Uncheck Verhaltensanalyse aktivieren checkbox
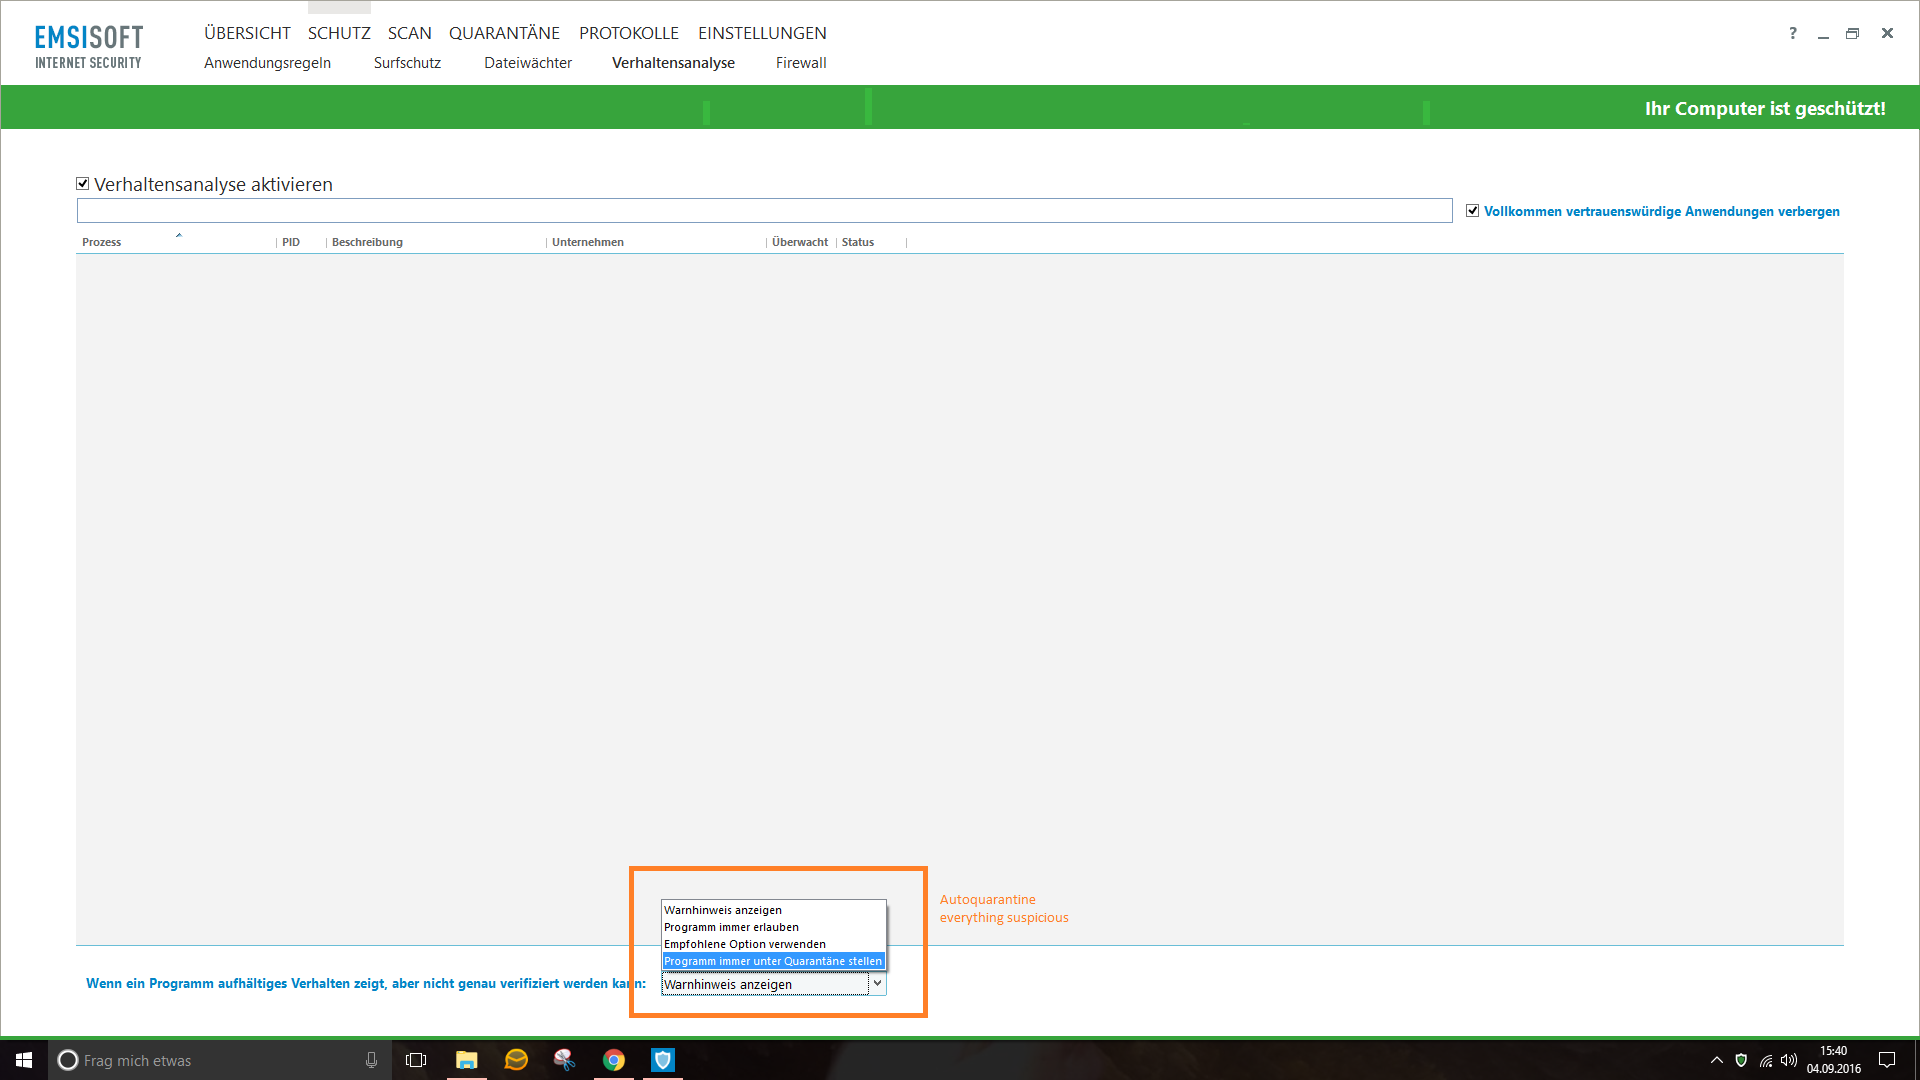The image size is (1920, 1080). pos(83,184)
